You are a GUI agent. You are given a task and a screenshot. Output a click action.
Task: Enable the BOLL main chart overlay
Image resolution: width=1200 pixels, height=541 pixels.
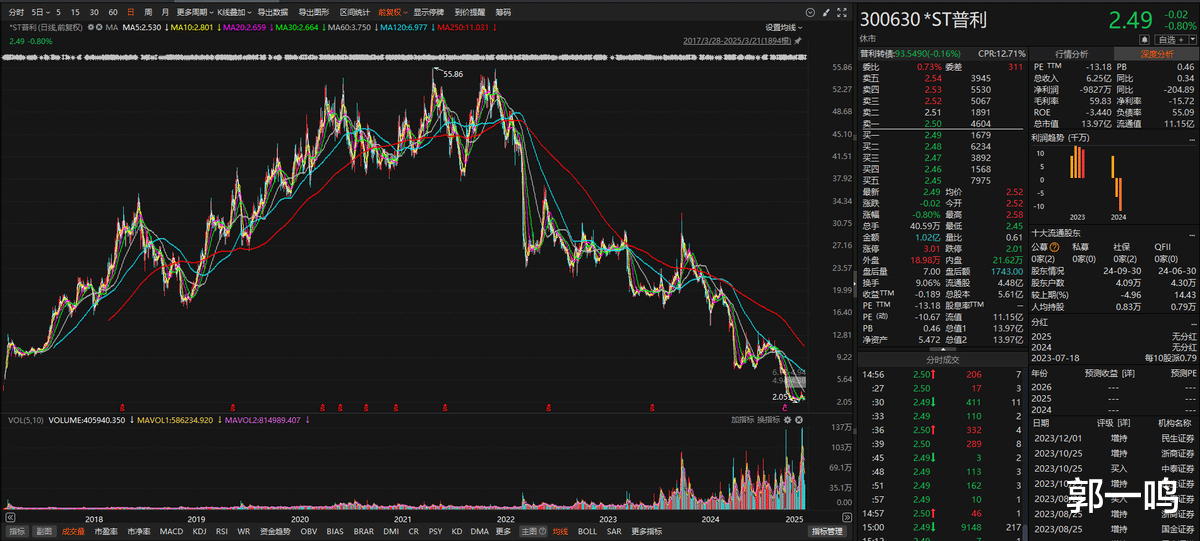(x=587, y=531)
